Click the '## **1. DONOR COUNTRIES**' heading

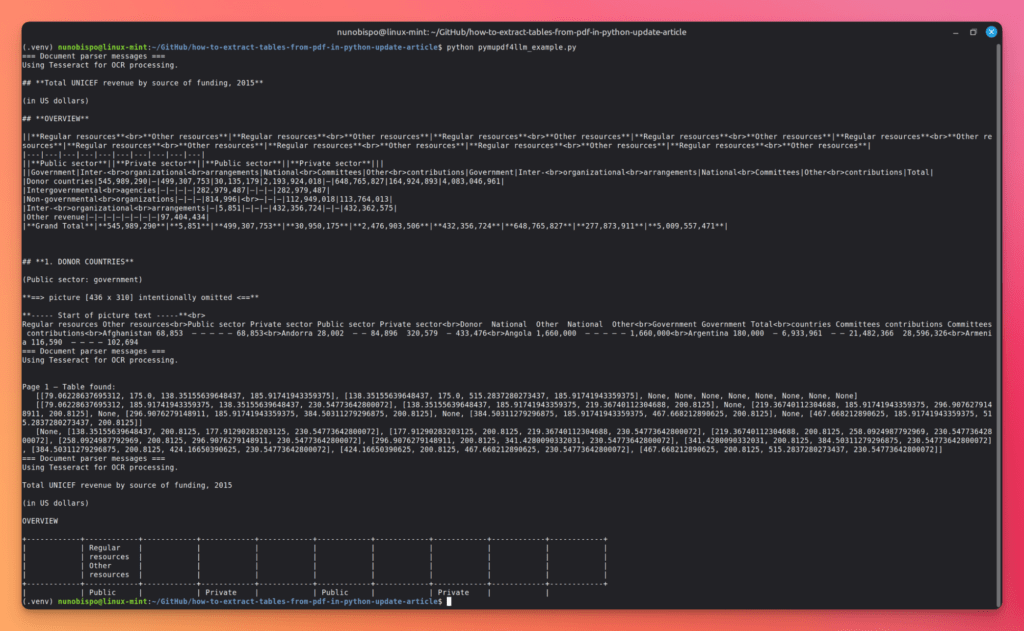point(78,262)
